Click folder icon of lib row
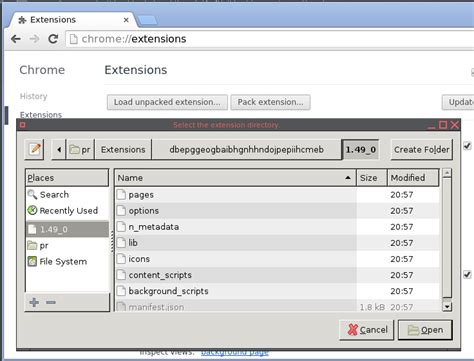Image resolution: width=474 pixels, height=361 pixels. tap(121, 243)
